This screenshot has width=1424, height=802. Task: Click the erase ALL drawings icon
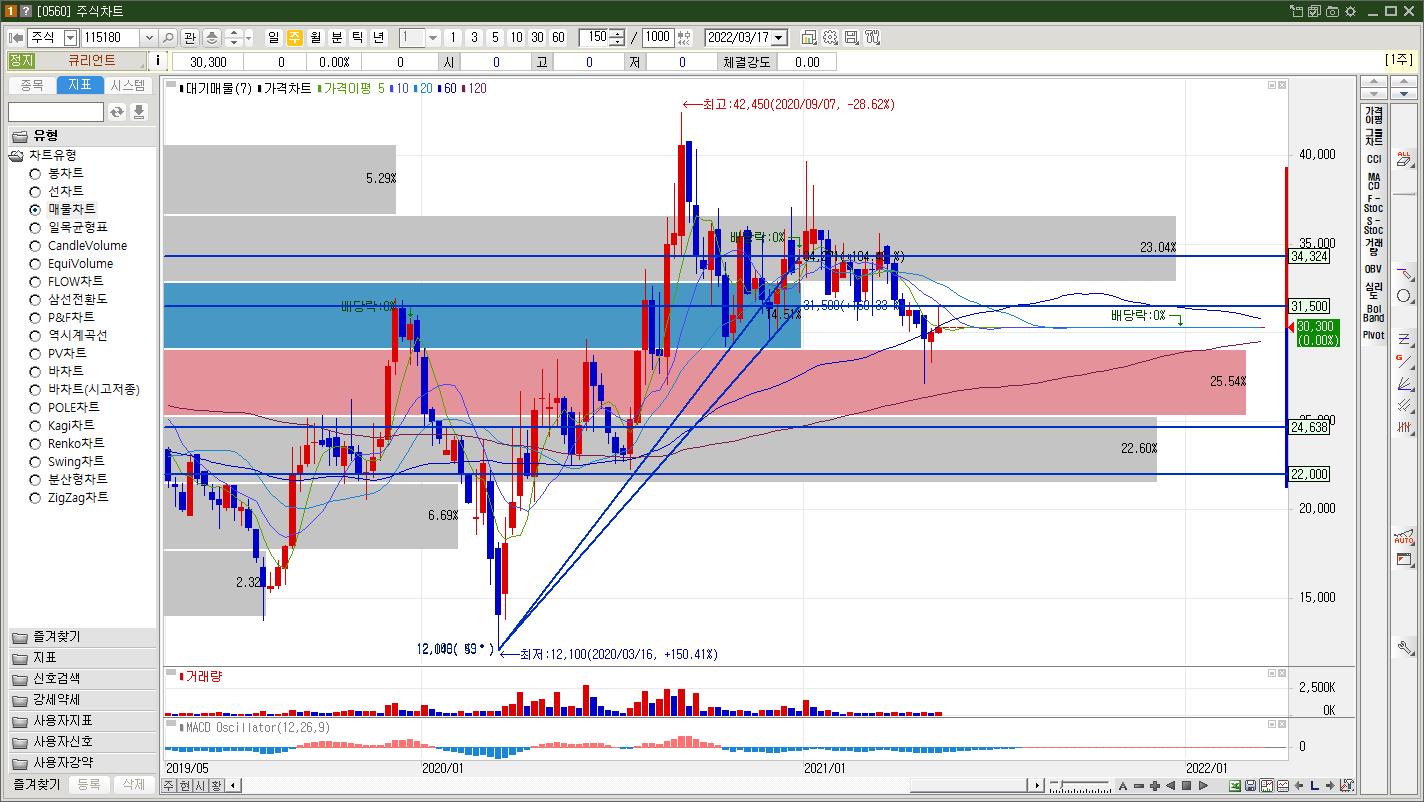click(1404, 159)
